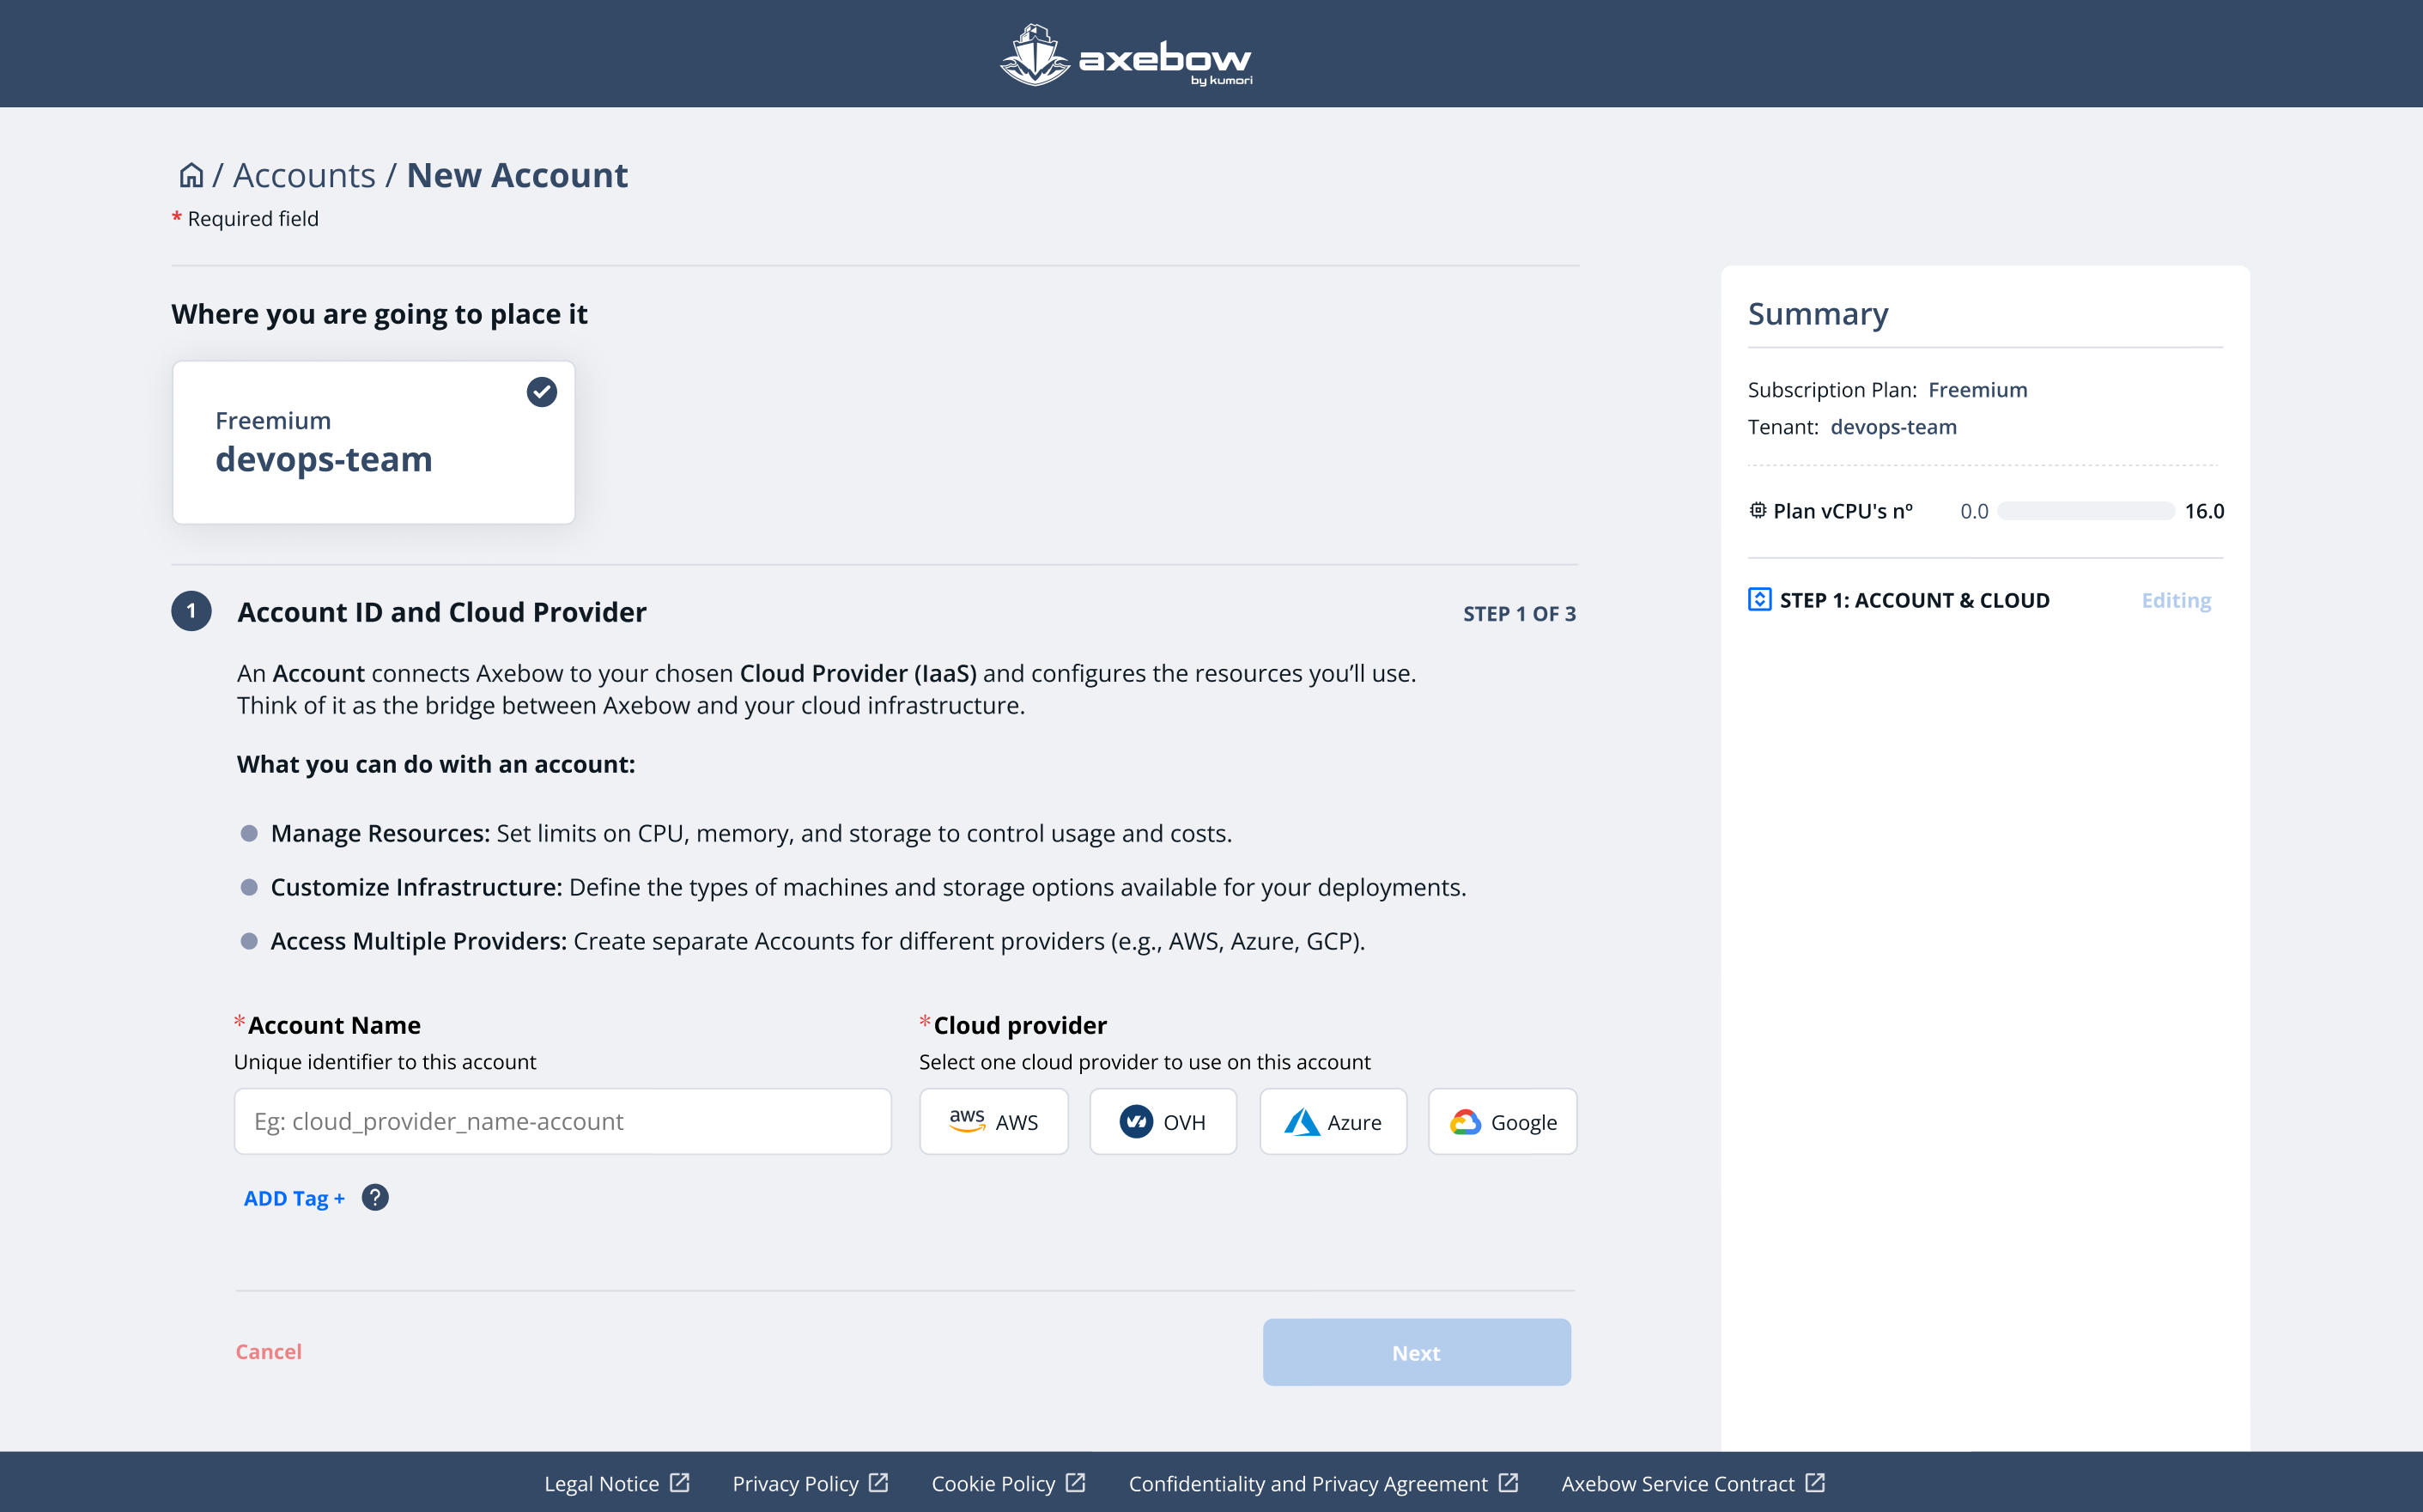
Task: Click the home icon in breadcrumb
Action: (x=191, y=175)
